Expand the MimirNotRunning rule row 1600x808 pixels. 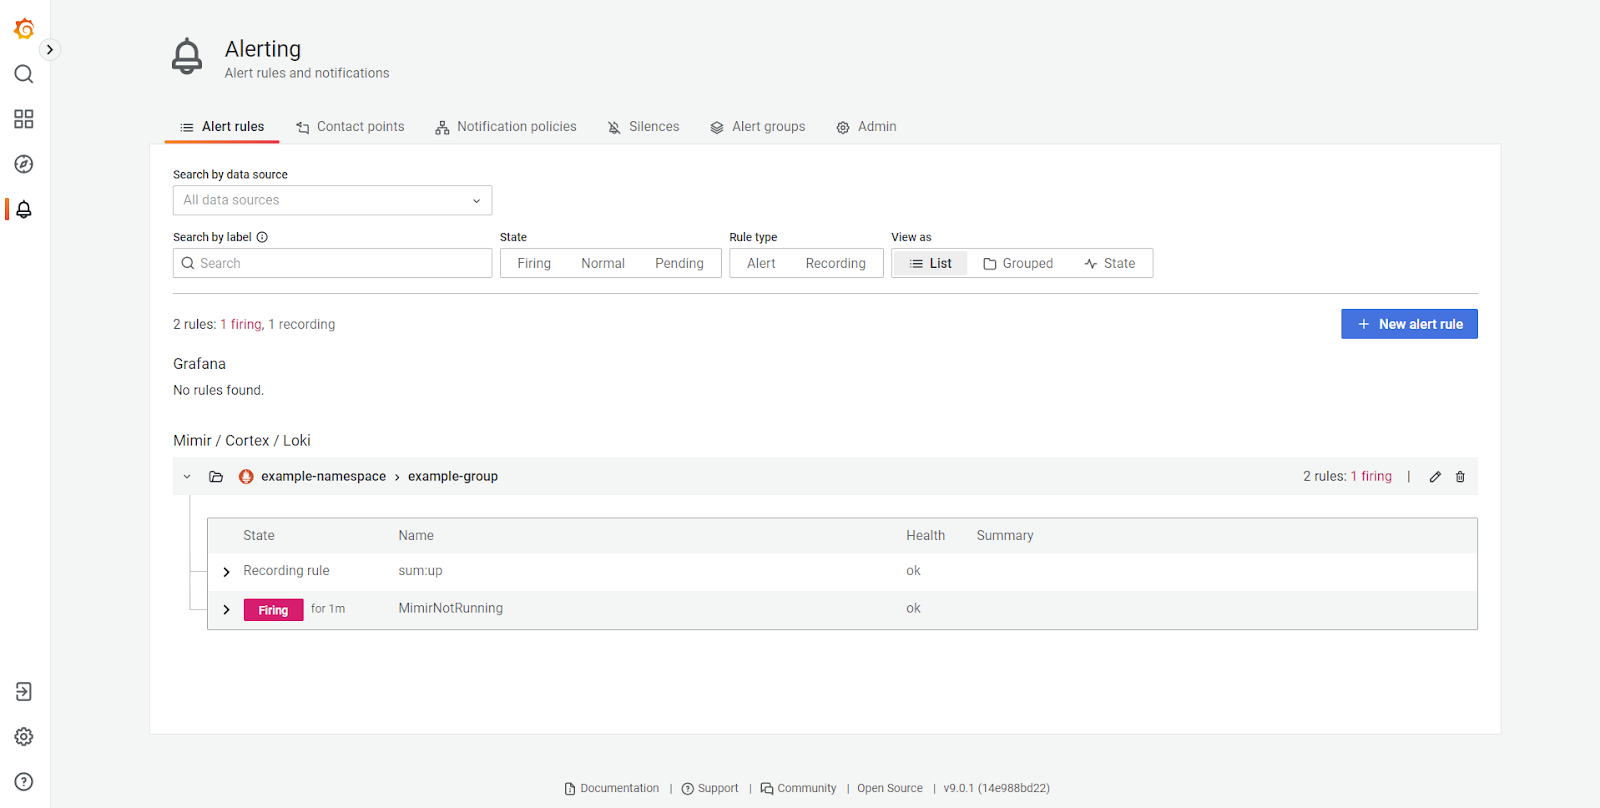click(x=227, y=610)
